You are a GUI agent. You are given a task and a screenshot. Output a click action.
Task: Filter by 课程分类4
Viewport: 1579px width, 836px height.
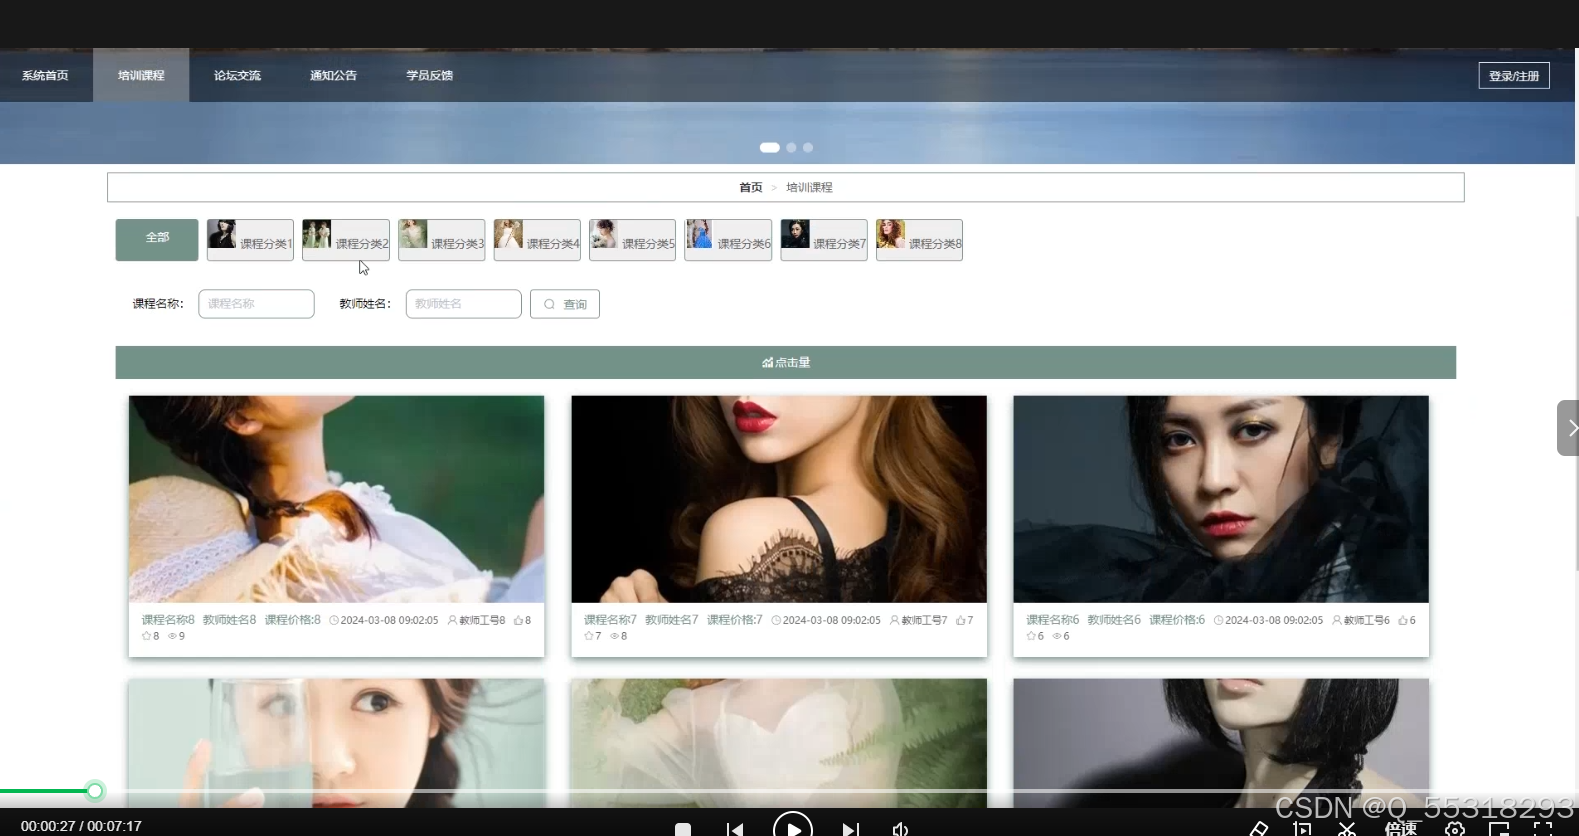coord(537,240)
